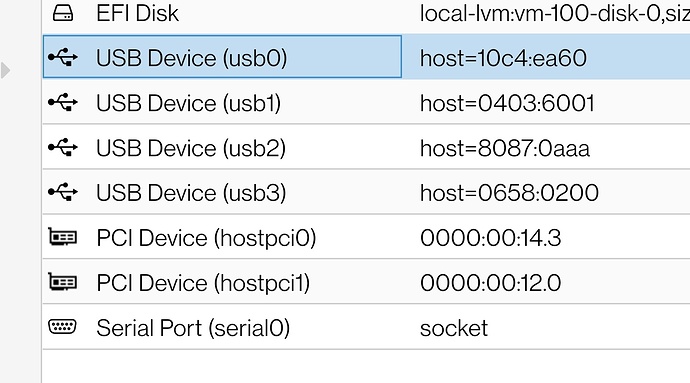This screenshot has width=690, height=383.
Task: Click the USB icon for usb0
Action: point(63,57)
